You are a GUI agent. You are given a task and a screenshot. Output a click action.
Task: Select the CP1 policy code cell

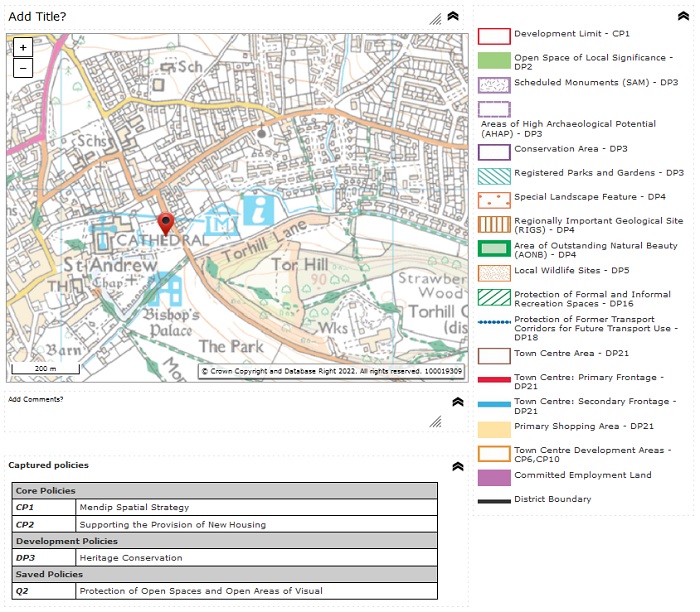pyautogui.click(x=44, y=508)
